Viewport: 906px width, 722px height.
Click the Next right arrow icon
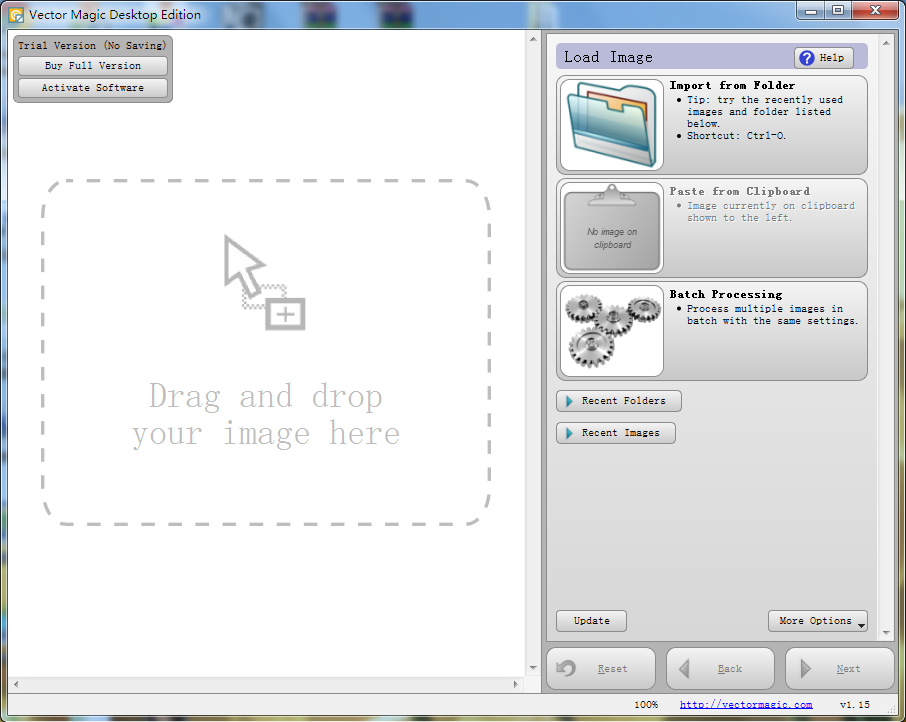point(806,669)
